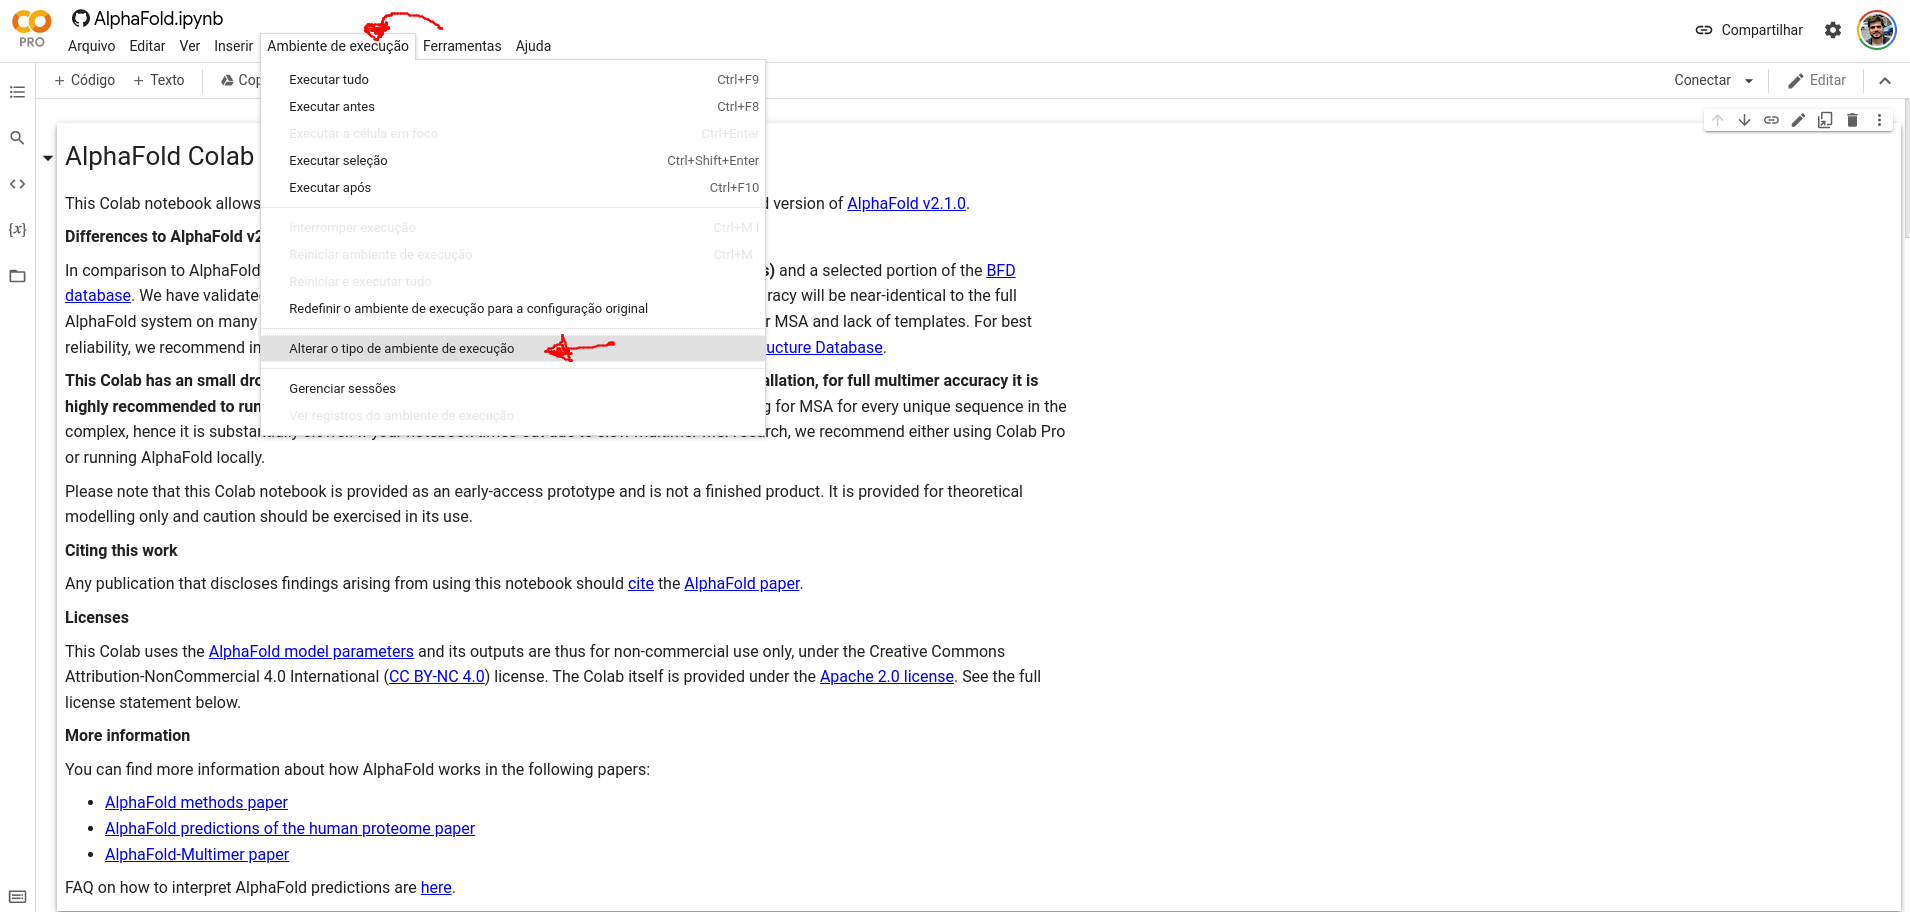Close the Ambiente de execução menu
This screenshot has height=912, width=1910.
click(x=338, y=46)
